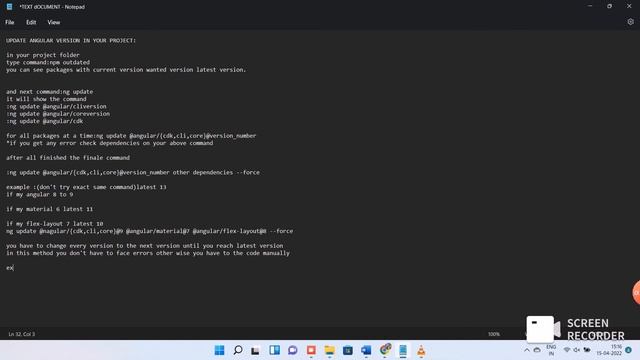Screen dimensions: 640x360
Task: Open VLC media player from taskbar
Action: (x=421, y=350)
